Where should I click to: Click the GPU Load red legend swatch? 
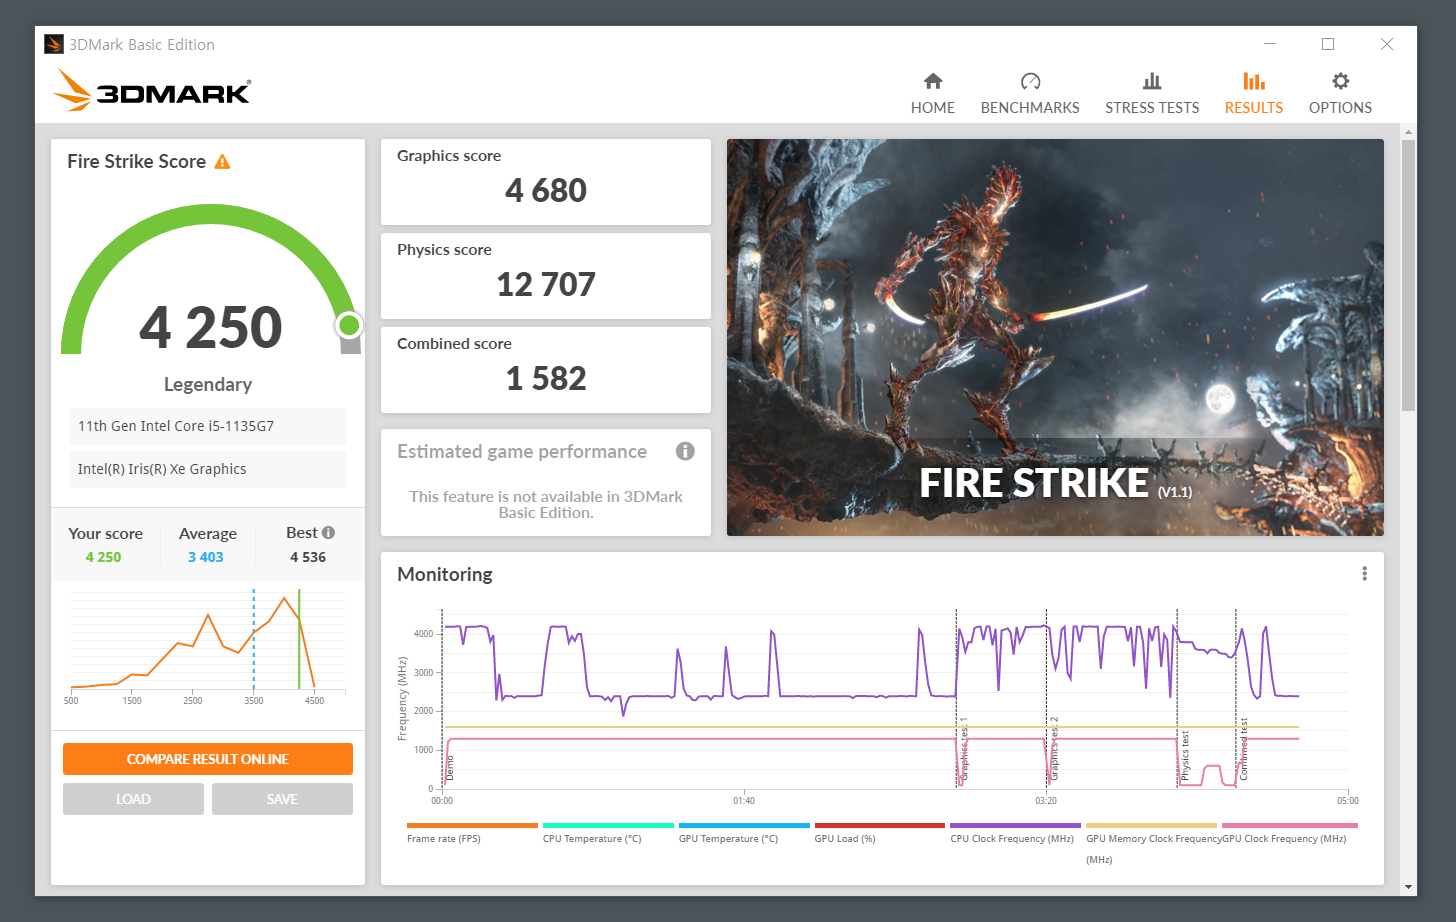tap(880, 826)
